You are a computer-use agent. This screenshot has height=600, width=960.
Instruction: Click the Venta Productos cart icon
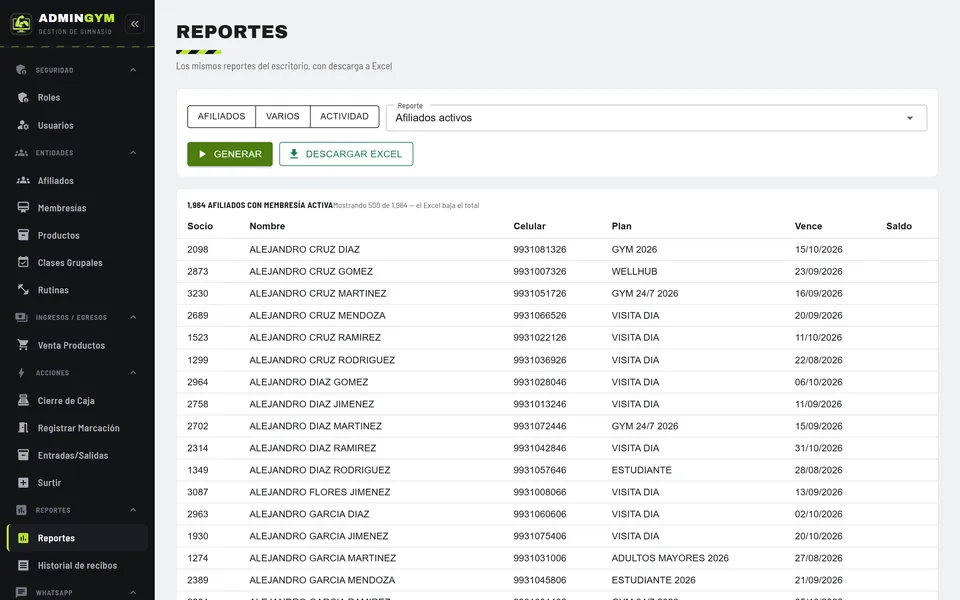(23, 345)
